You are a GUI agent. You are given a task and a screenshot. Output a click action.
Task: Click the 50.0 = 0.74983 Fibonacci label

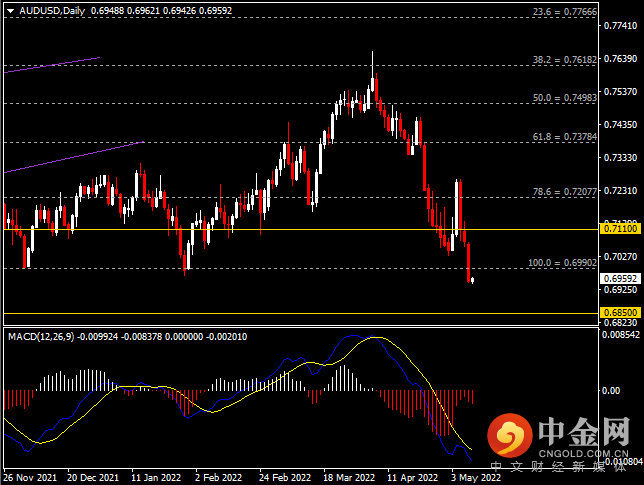(x=563, y=98)
